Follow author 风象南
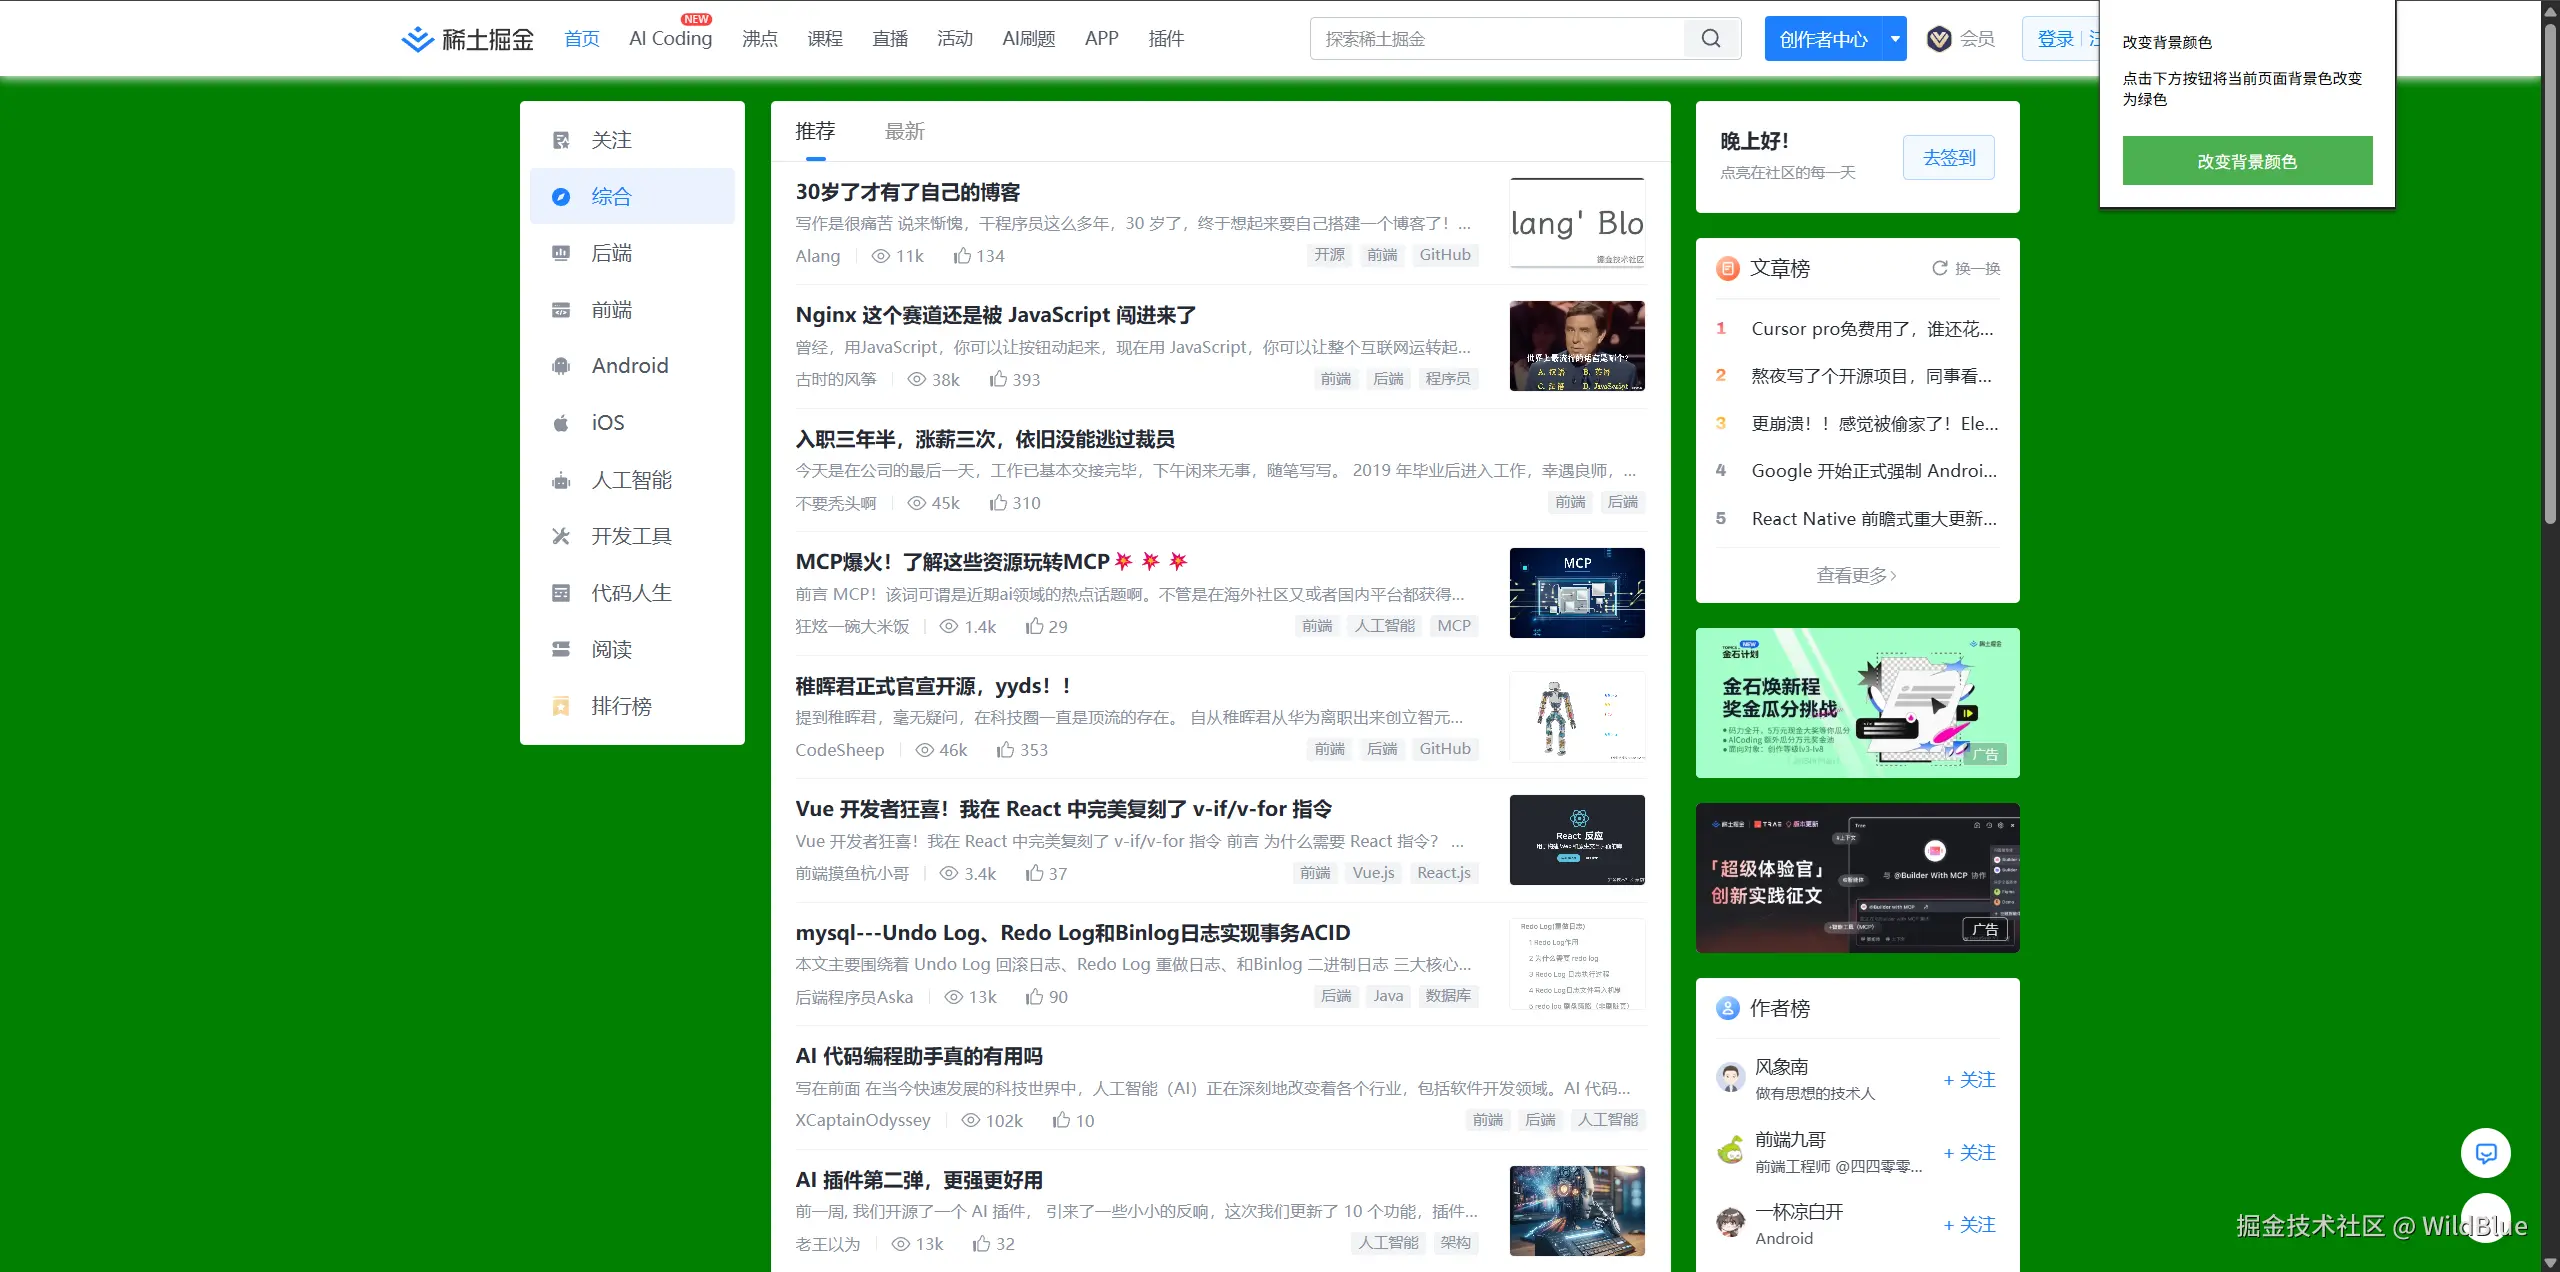Image resolution: width=2560 pixels, height=1272 pixels. [1969, 1080]
